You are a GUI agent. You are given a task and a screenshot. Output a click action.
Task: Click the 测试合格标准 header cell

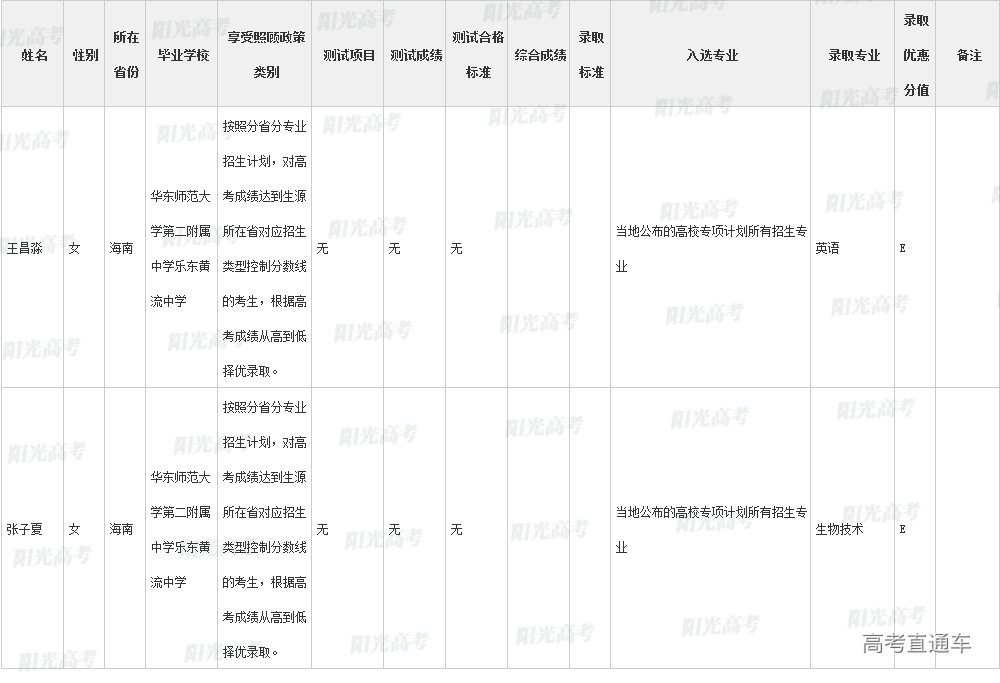[x=478, y=55]
